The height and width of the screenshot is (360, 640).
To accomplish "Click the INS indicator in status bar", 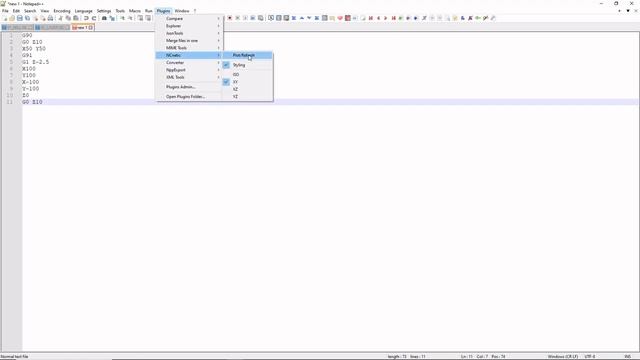I will (x=627, y=357).
